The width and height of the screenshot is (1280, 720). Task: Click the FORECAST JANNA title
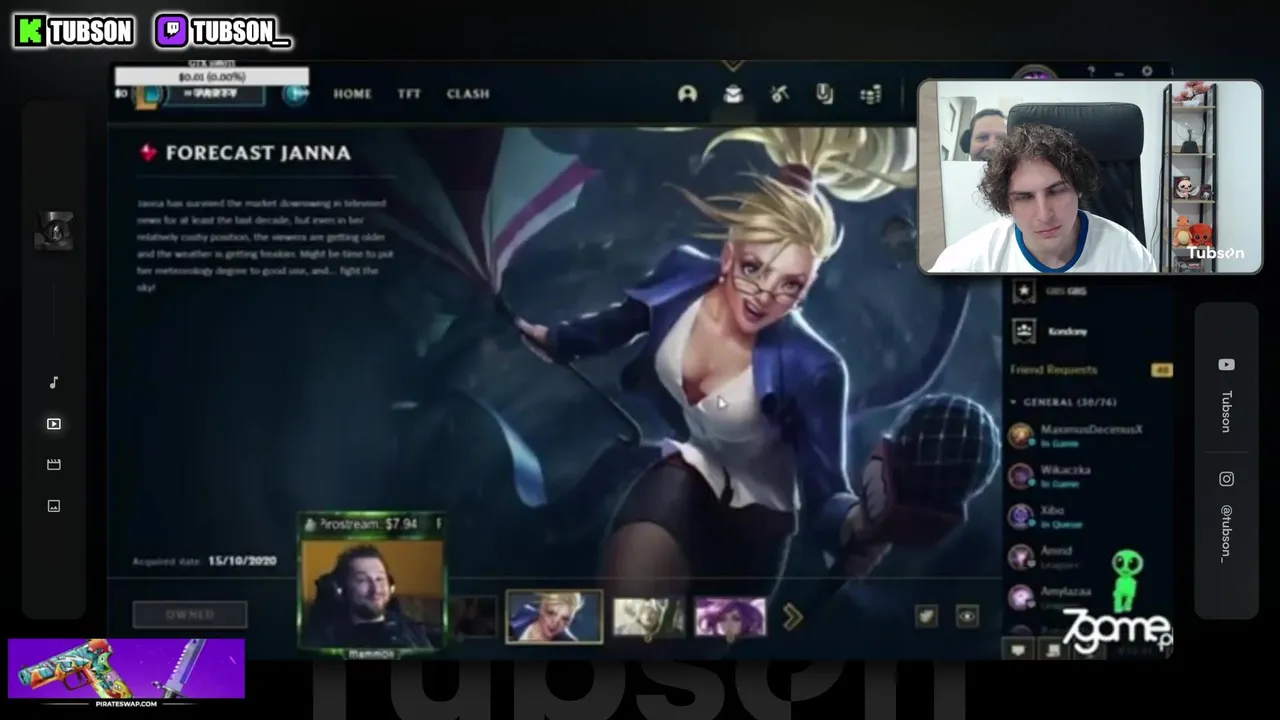click(258, 153)
